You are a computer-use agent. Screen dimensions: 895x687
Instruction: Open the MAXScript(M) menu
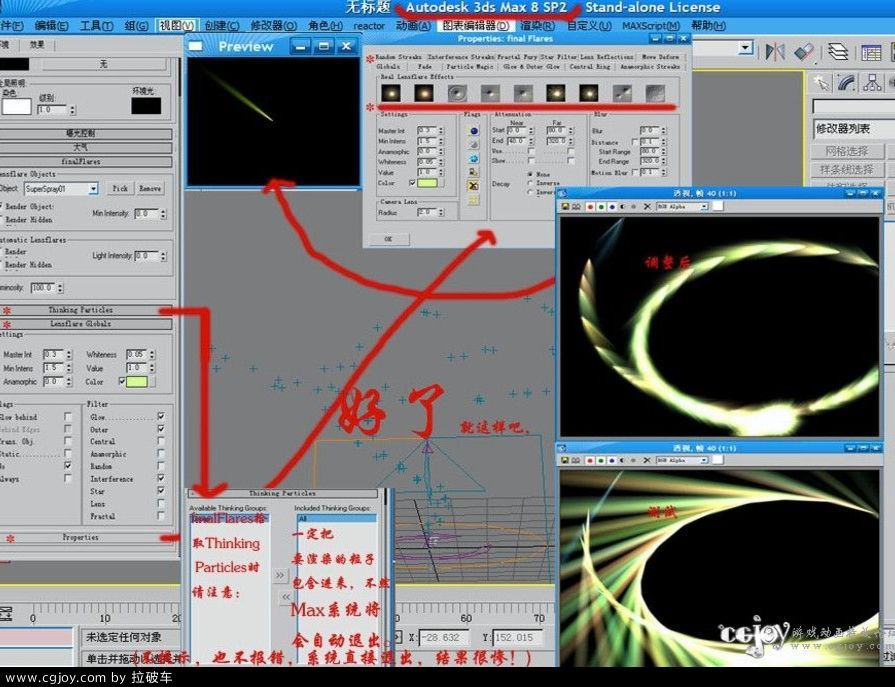[651, 26]
